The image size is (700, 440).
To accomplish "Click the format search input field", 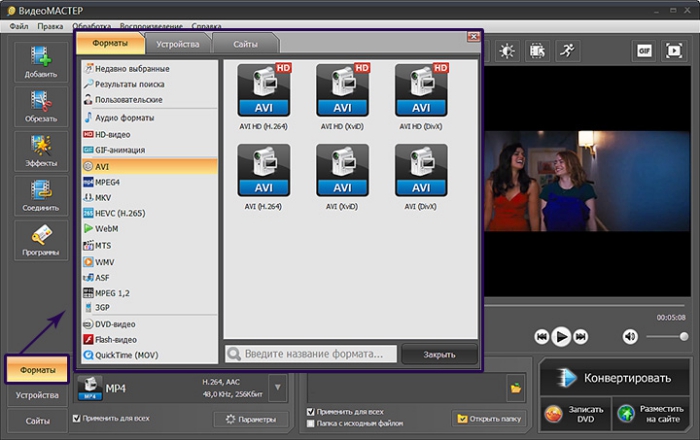I will pyautogui.click(x=311, y=354).
